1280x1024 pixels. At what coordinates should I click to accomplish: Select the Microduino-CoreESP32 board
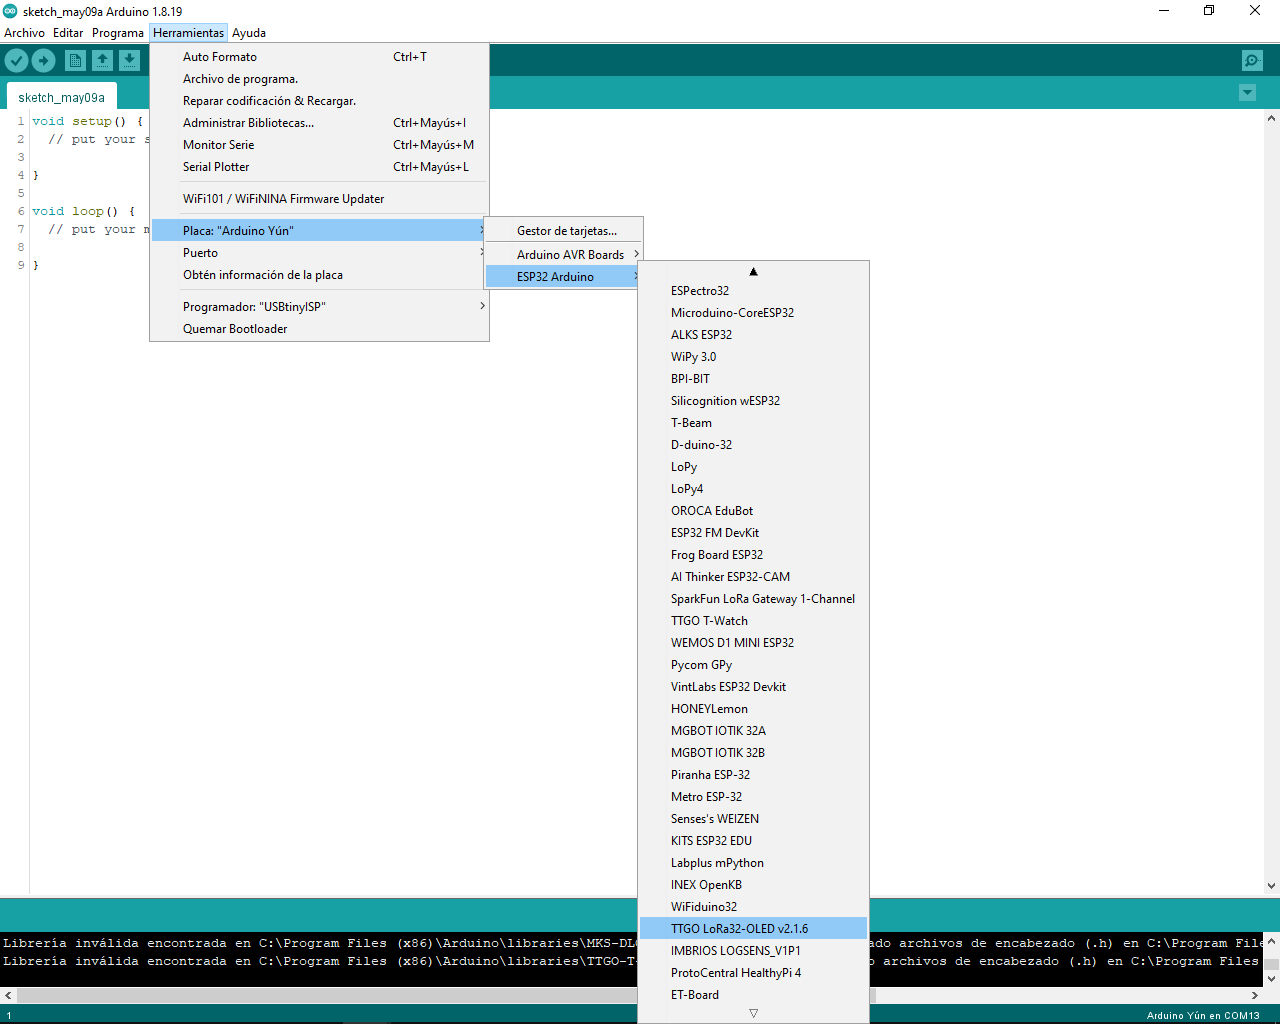753,313
